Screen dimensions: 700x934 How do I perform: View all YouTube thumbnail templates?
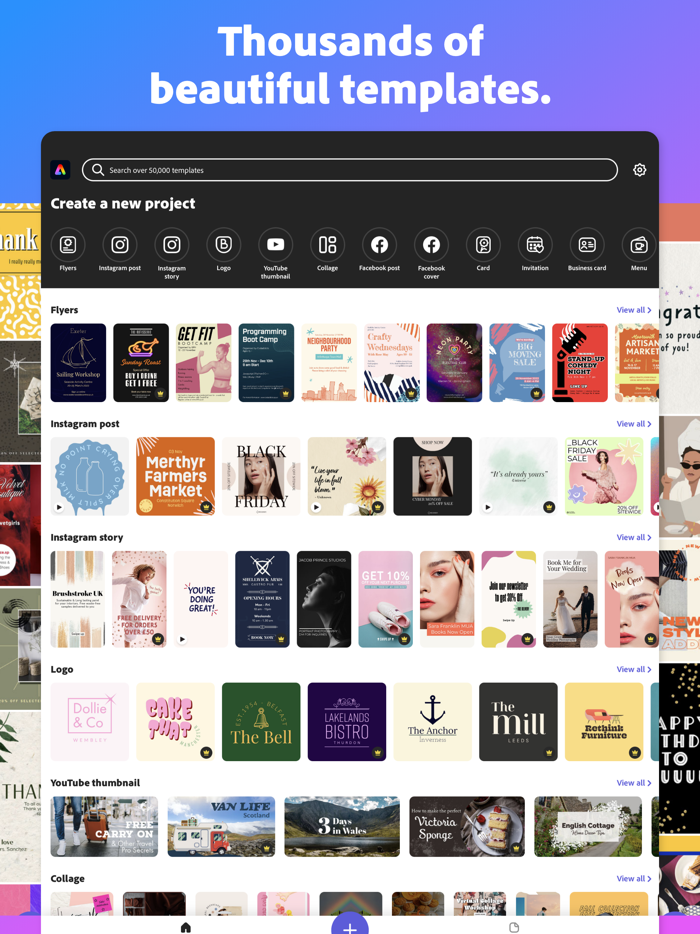coord(634,783)
